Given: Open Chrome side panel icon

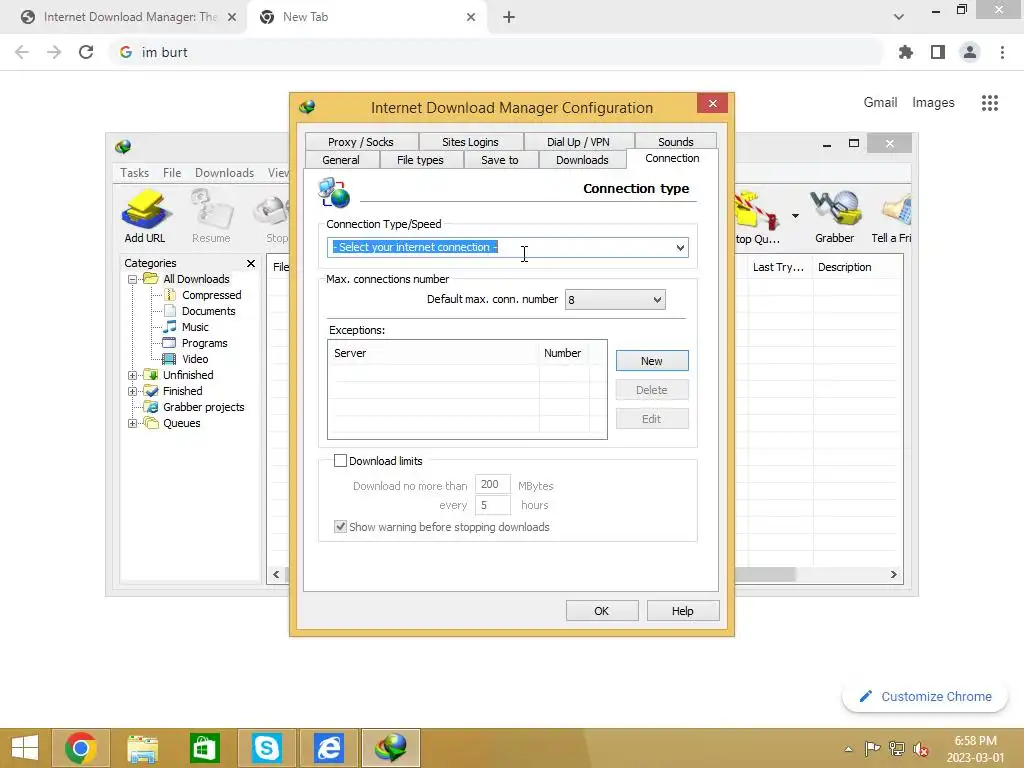Looking at the screenshot, I should (938, 52).
